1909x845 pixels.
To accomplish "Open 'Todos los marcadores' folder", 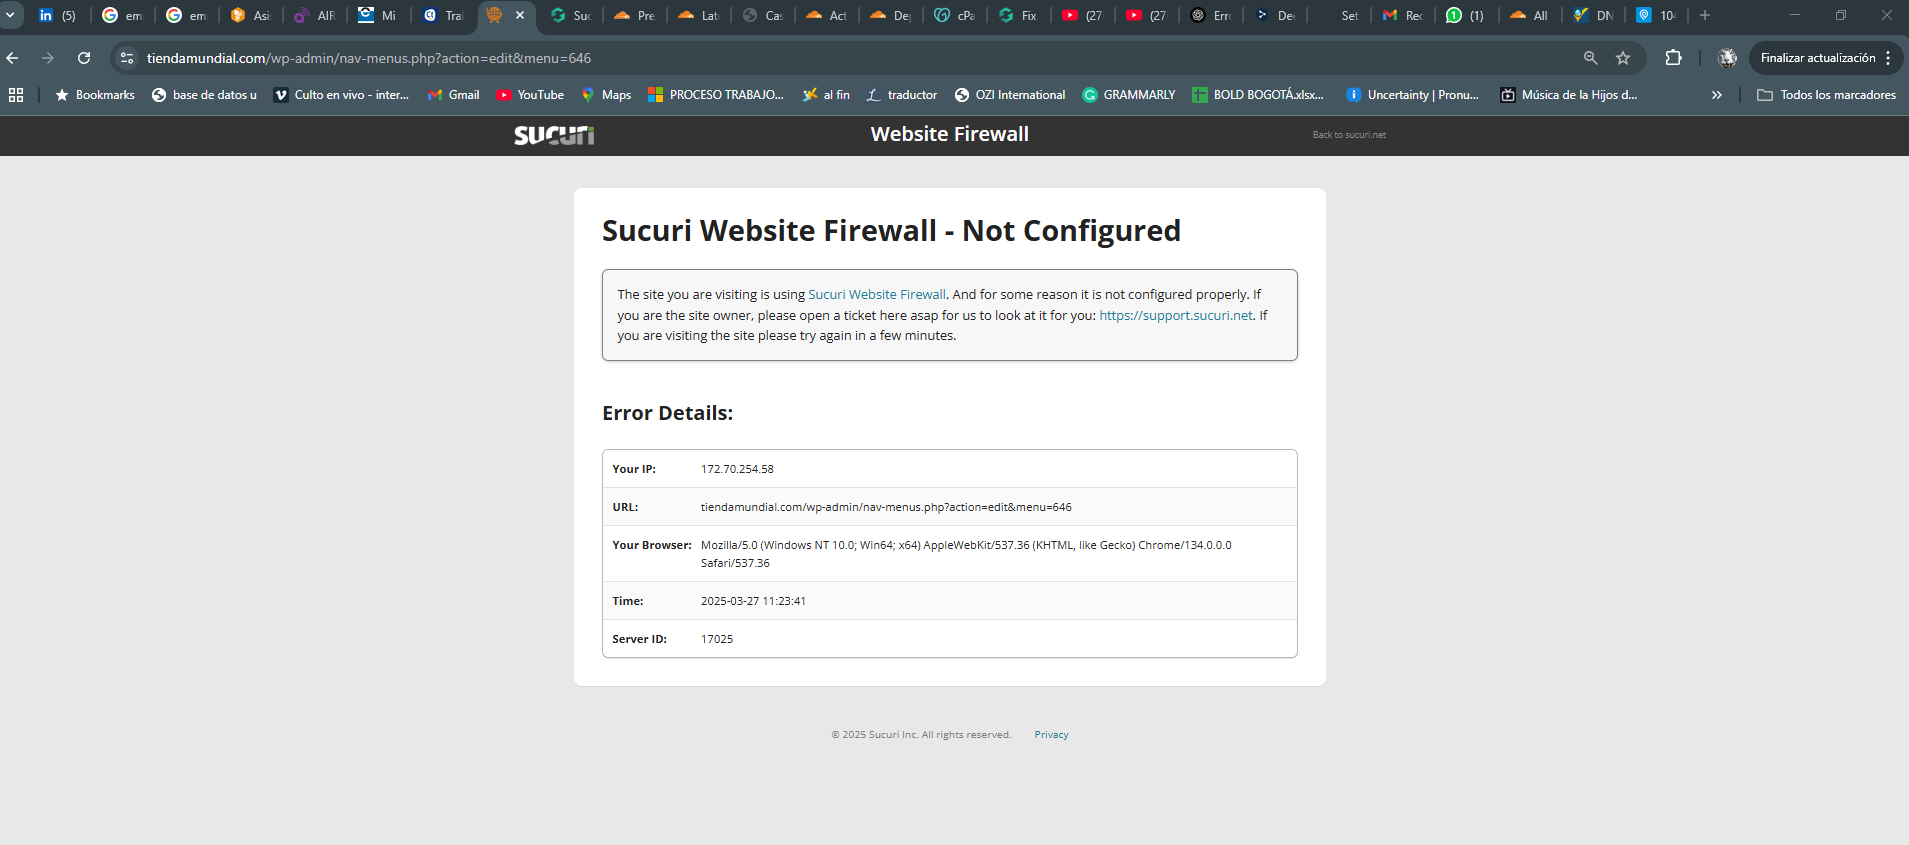I will [1826, 95].
